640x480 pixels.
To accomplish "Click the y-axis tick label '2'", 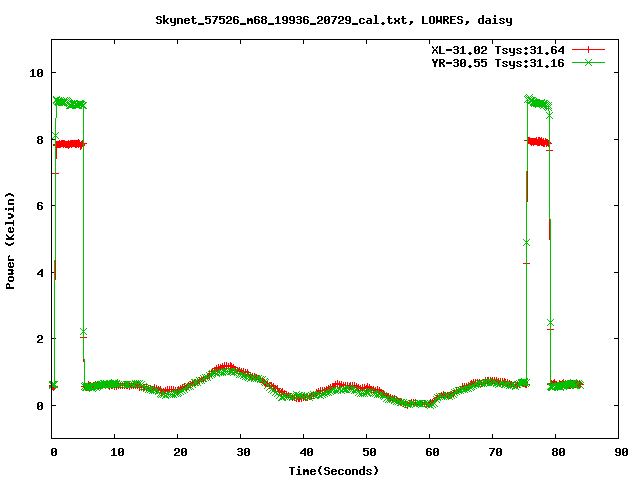I will click(40, 339).
